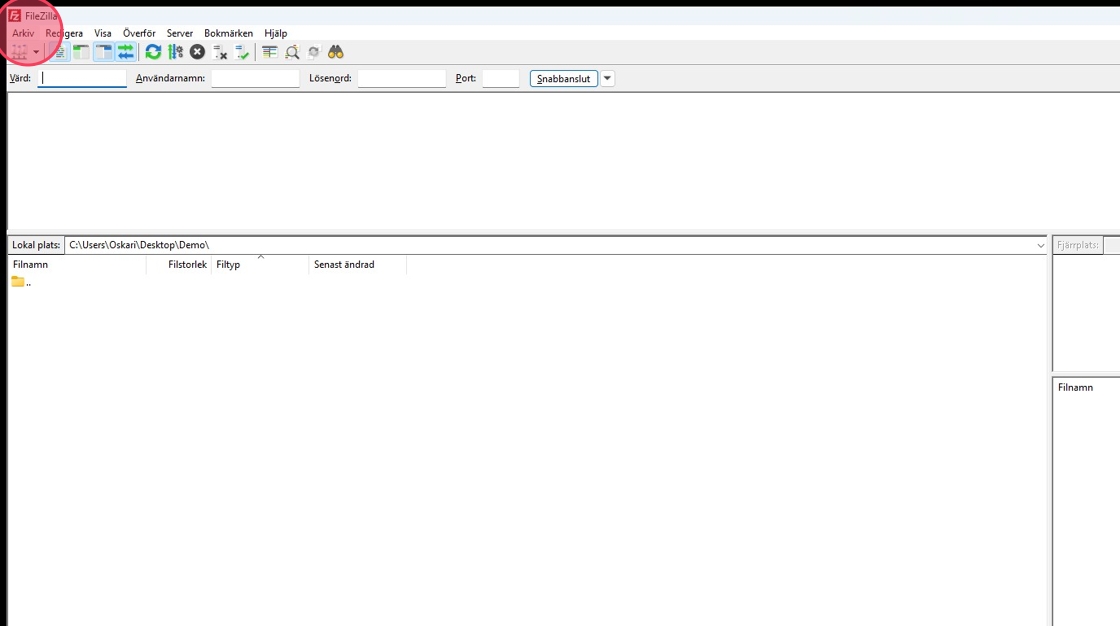Toggle remote directory tree view
The height and width of the screenshot is (626, 1120).
pyautogui.click(x=103, y=52)
